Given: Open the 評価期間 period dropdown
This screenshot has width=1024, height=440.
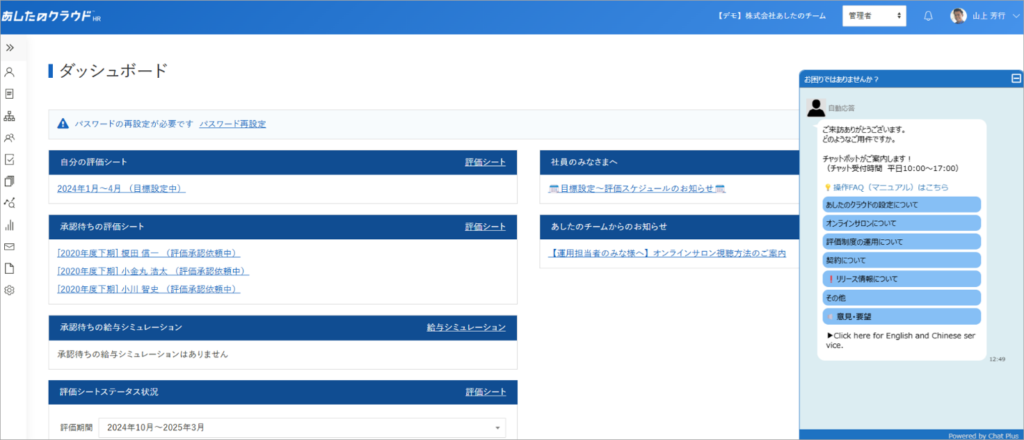Looking at the screenshot, I should tap(301, 428).
